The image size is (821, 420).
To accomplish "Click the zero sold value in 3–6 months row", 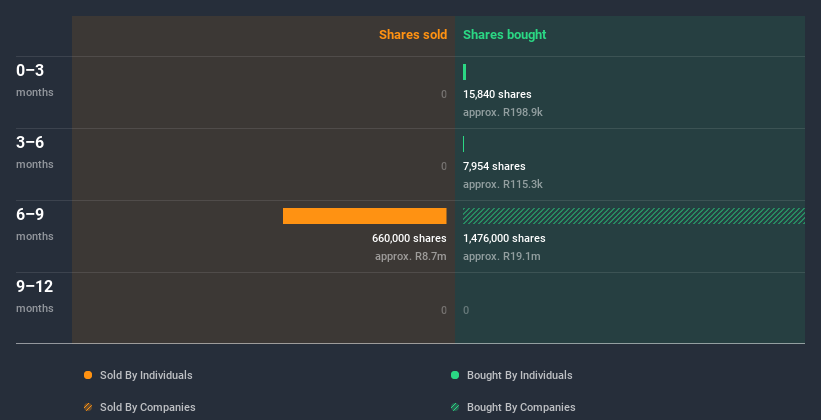I will pos(443,166).
